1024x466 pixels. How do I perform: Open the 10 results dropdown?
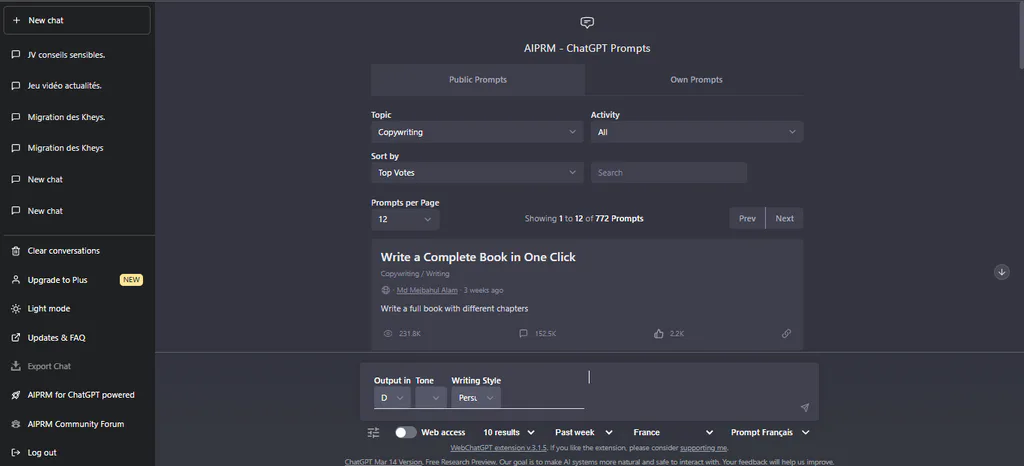[509, 432]
